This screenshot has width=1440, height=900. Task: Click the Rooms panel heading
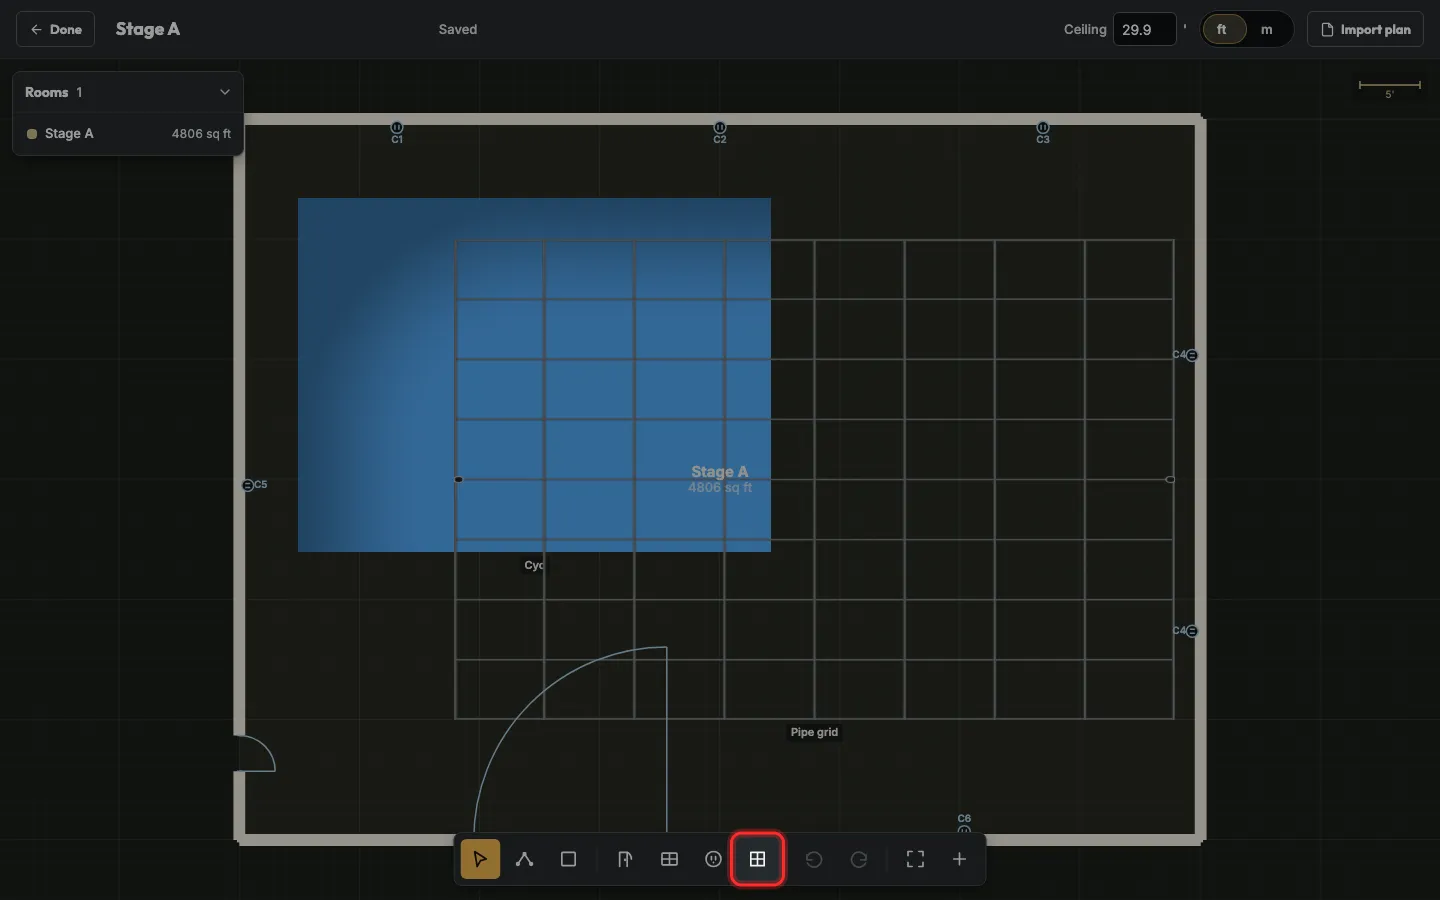47,92
